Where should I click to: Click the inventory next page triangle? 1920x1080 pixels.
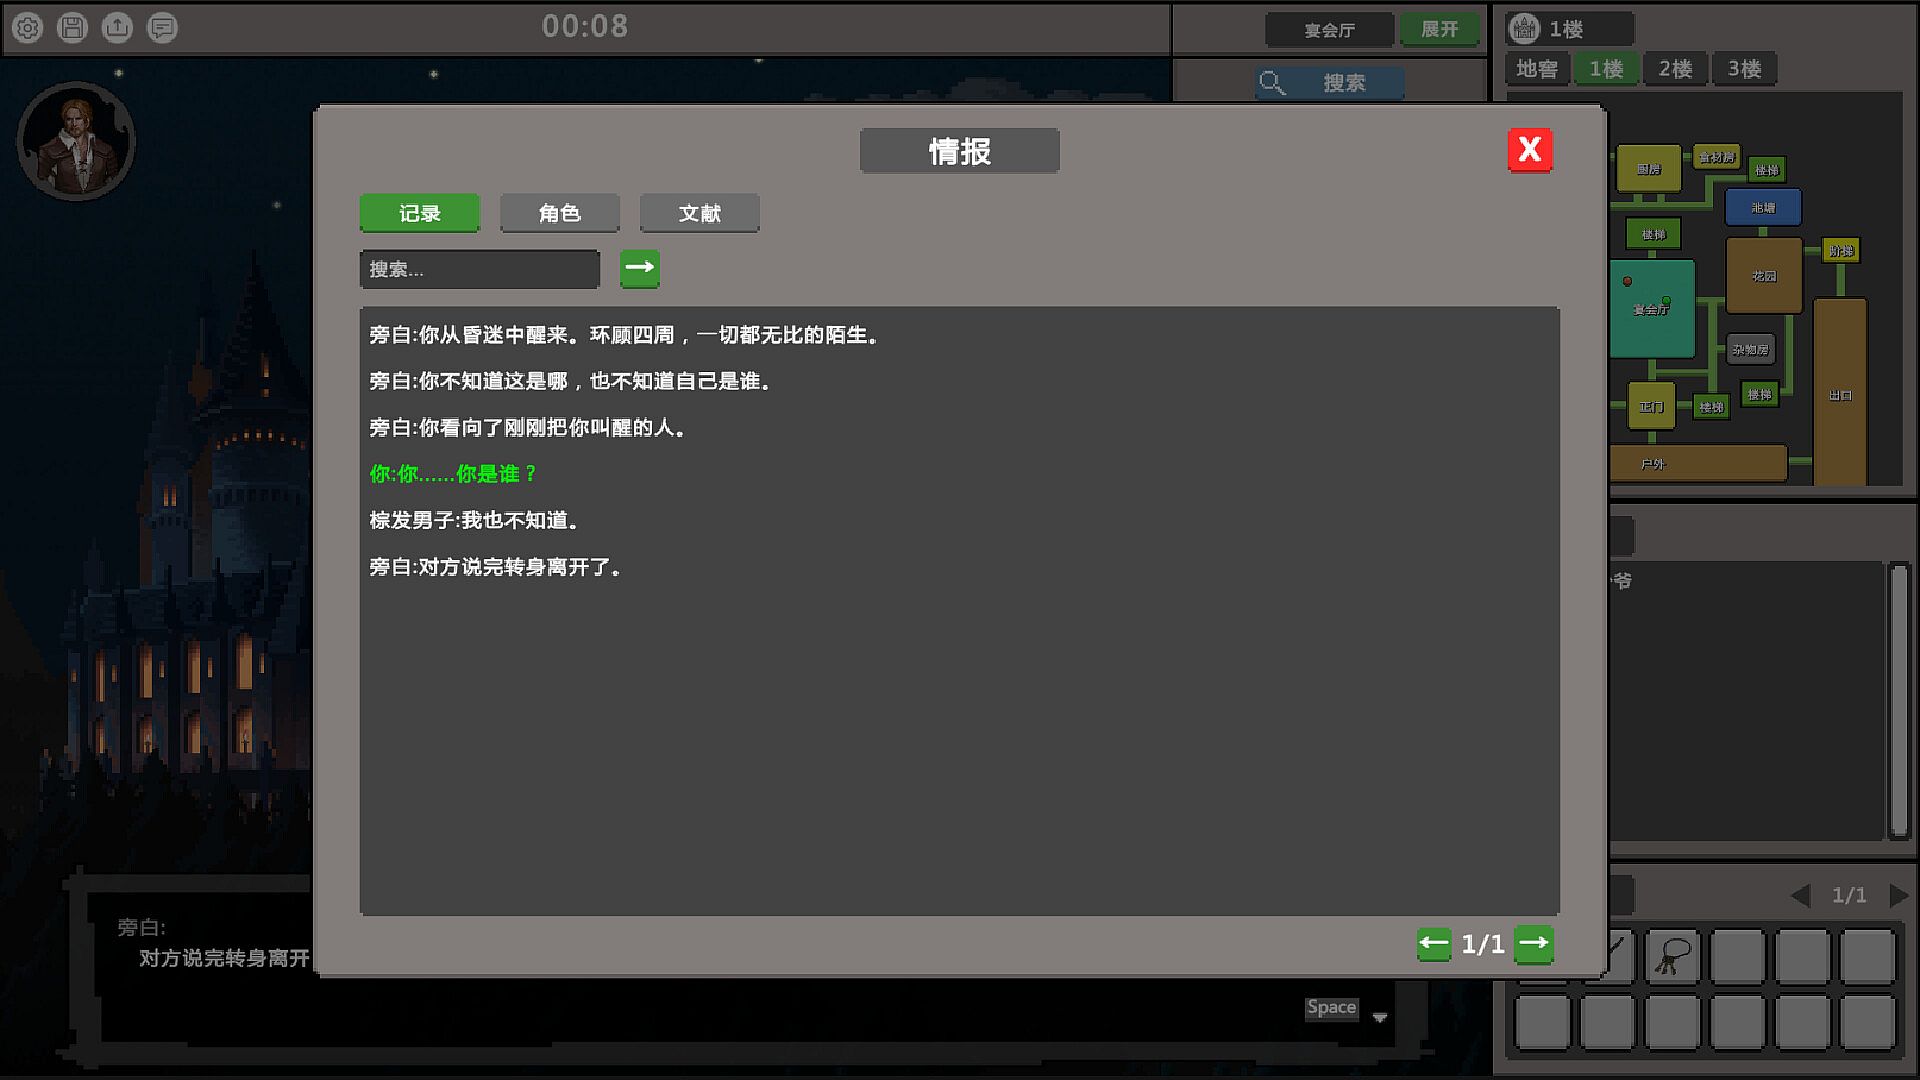[x=1897, y=895]
